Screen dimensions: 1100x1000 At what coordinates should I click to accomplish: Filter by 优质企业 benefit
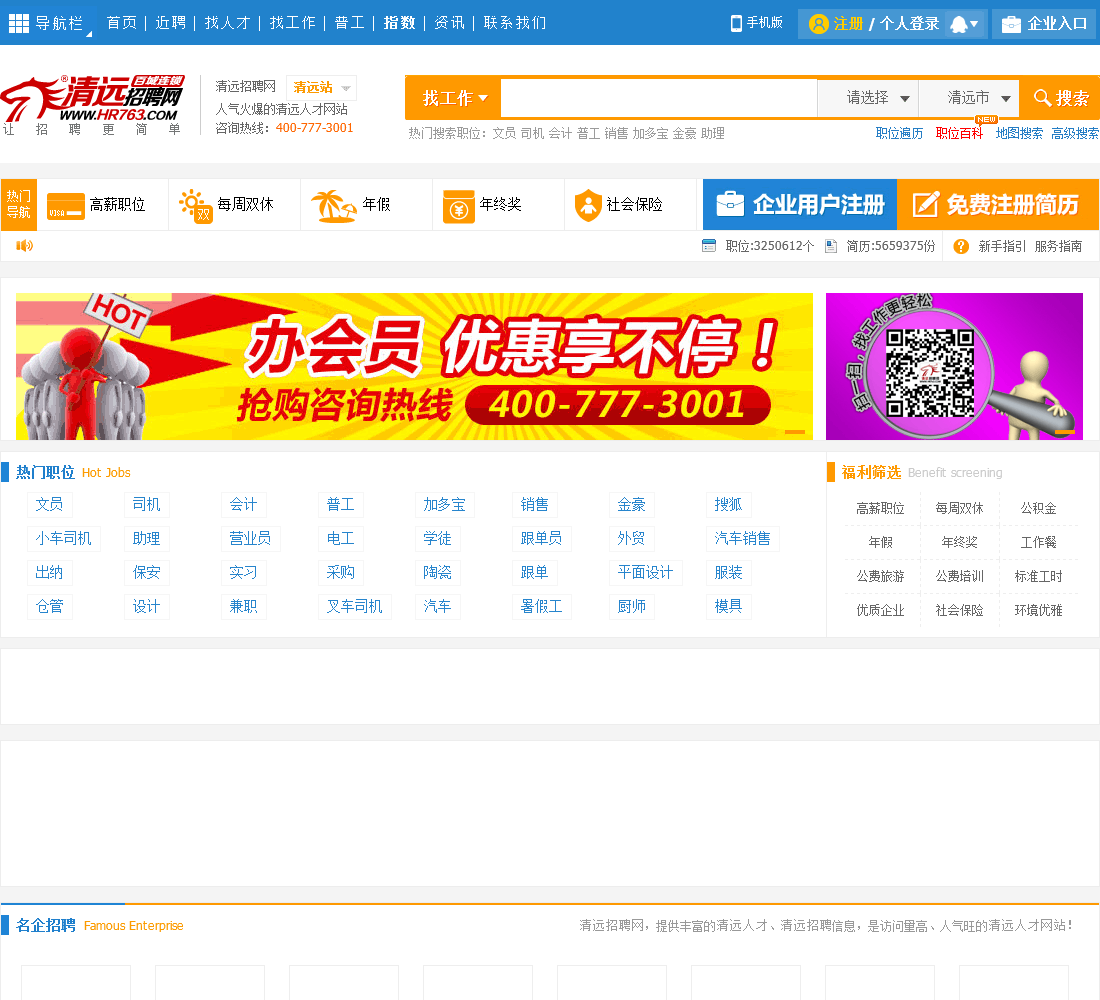880,611
